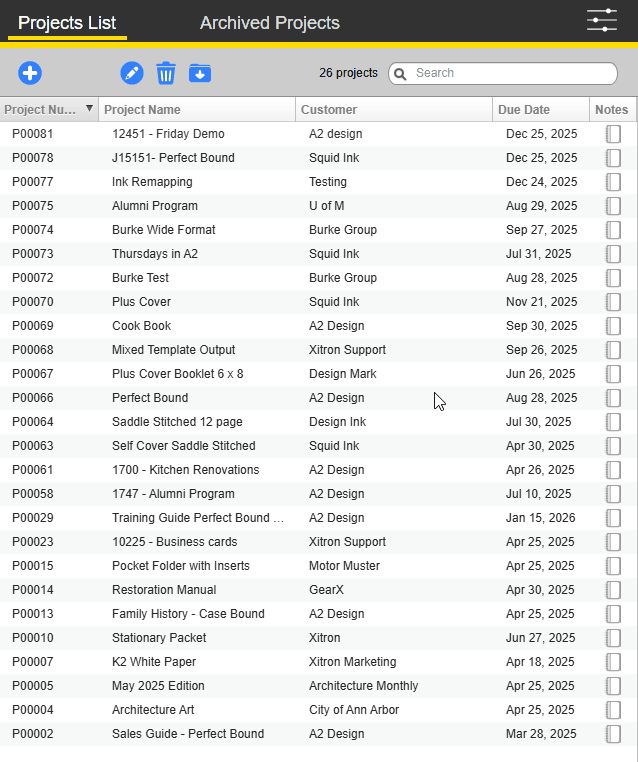Click the Xitron Marketing customer cell
Viewport: 638px width, 762px height.
click(x=352, y=662)
